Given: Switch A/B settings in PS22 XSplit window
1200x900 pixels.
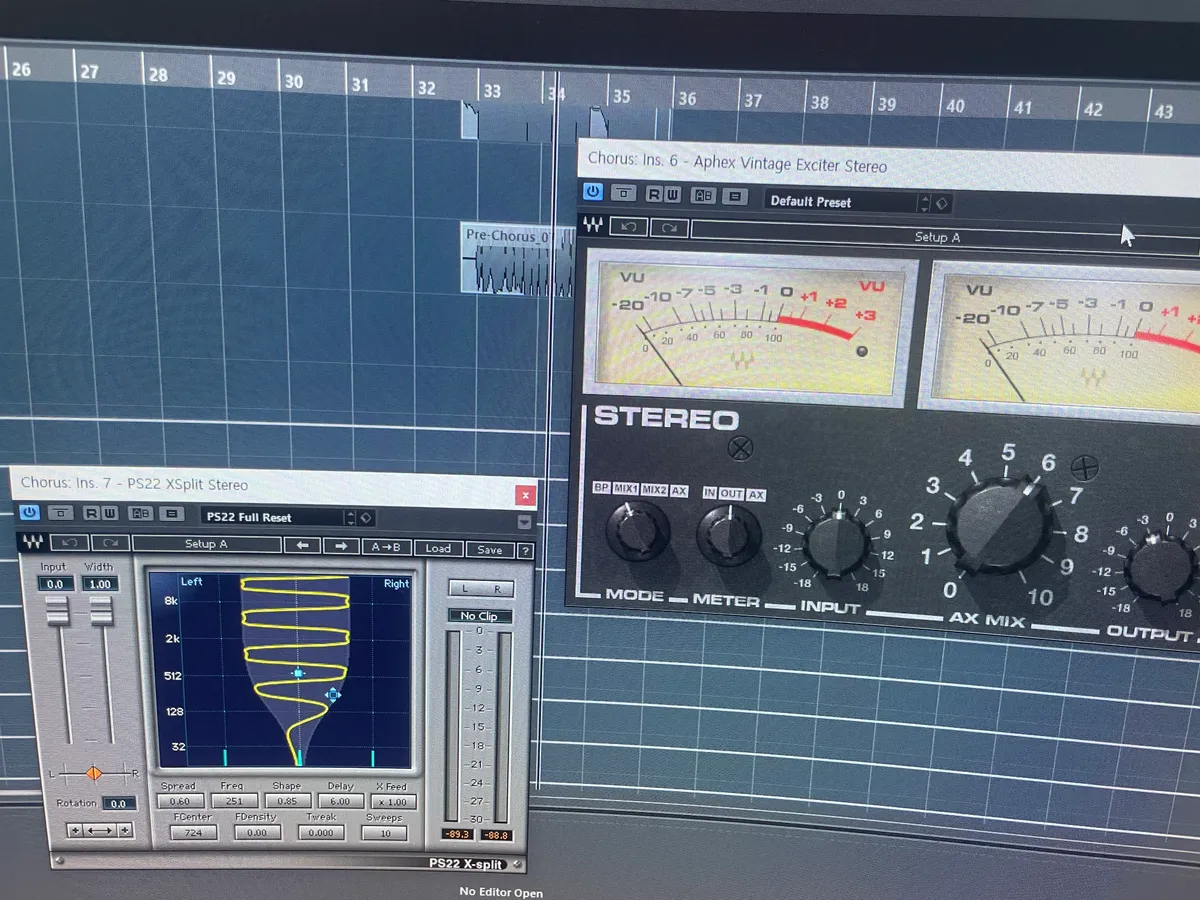Looking at the screenshot, I should [142, 514].
